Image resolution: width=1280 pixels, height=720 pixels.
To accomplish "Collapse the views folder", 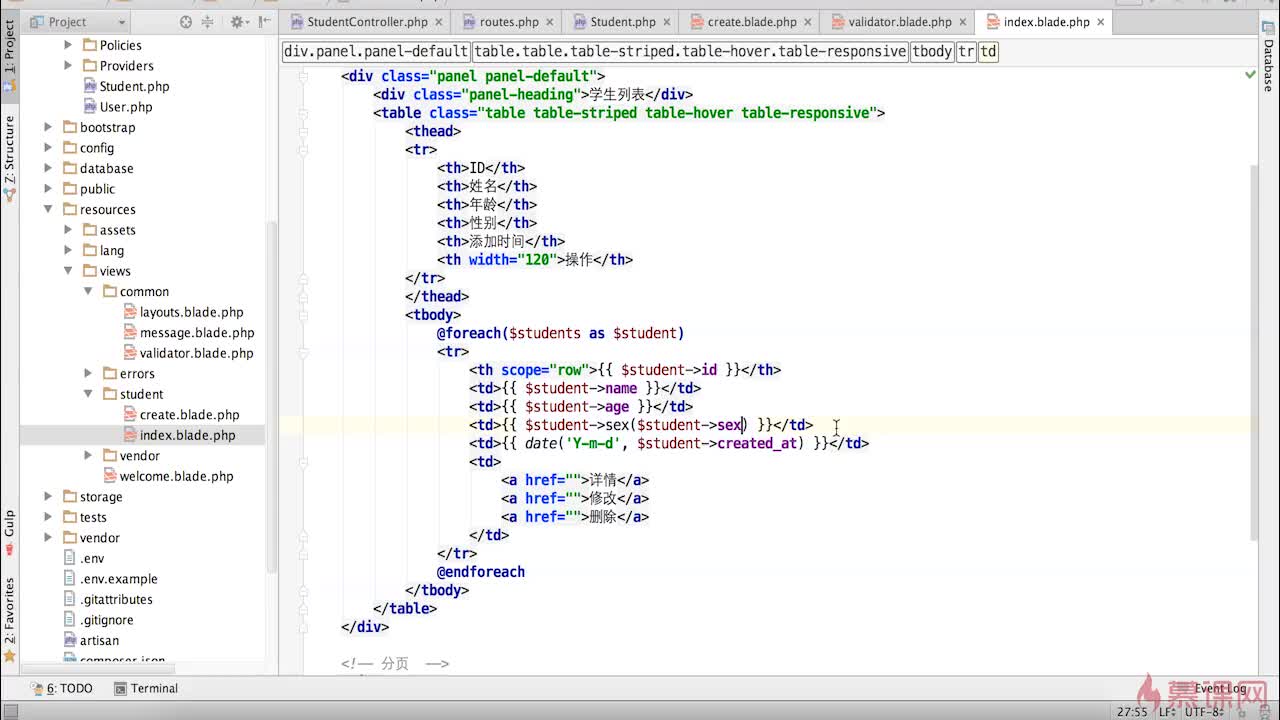I will click(x=68, y=271).
